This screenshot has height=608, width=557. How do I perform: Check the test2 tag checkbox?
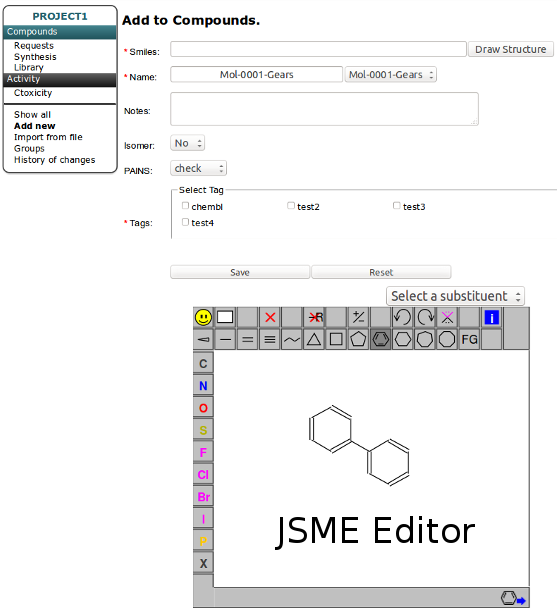click(291, 206)
